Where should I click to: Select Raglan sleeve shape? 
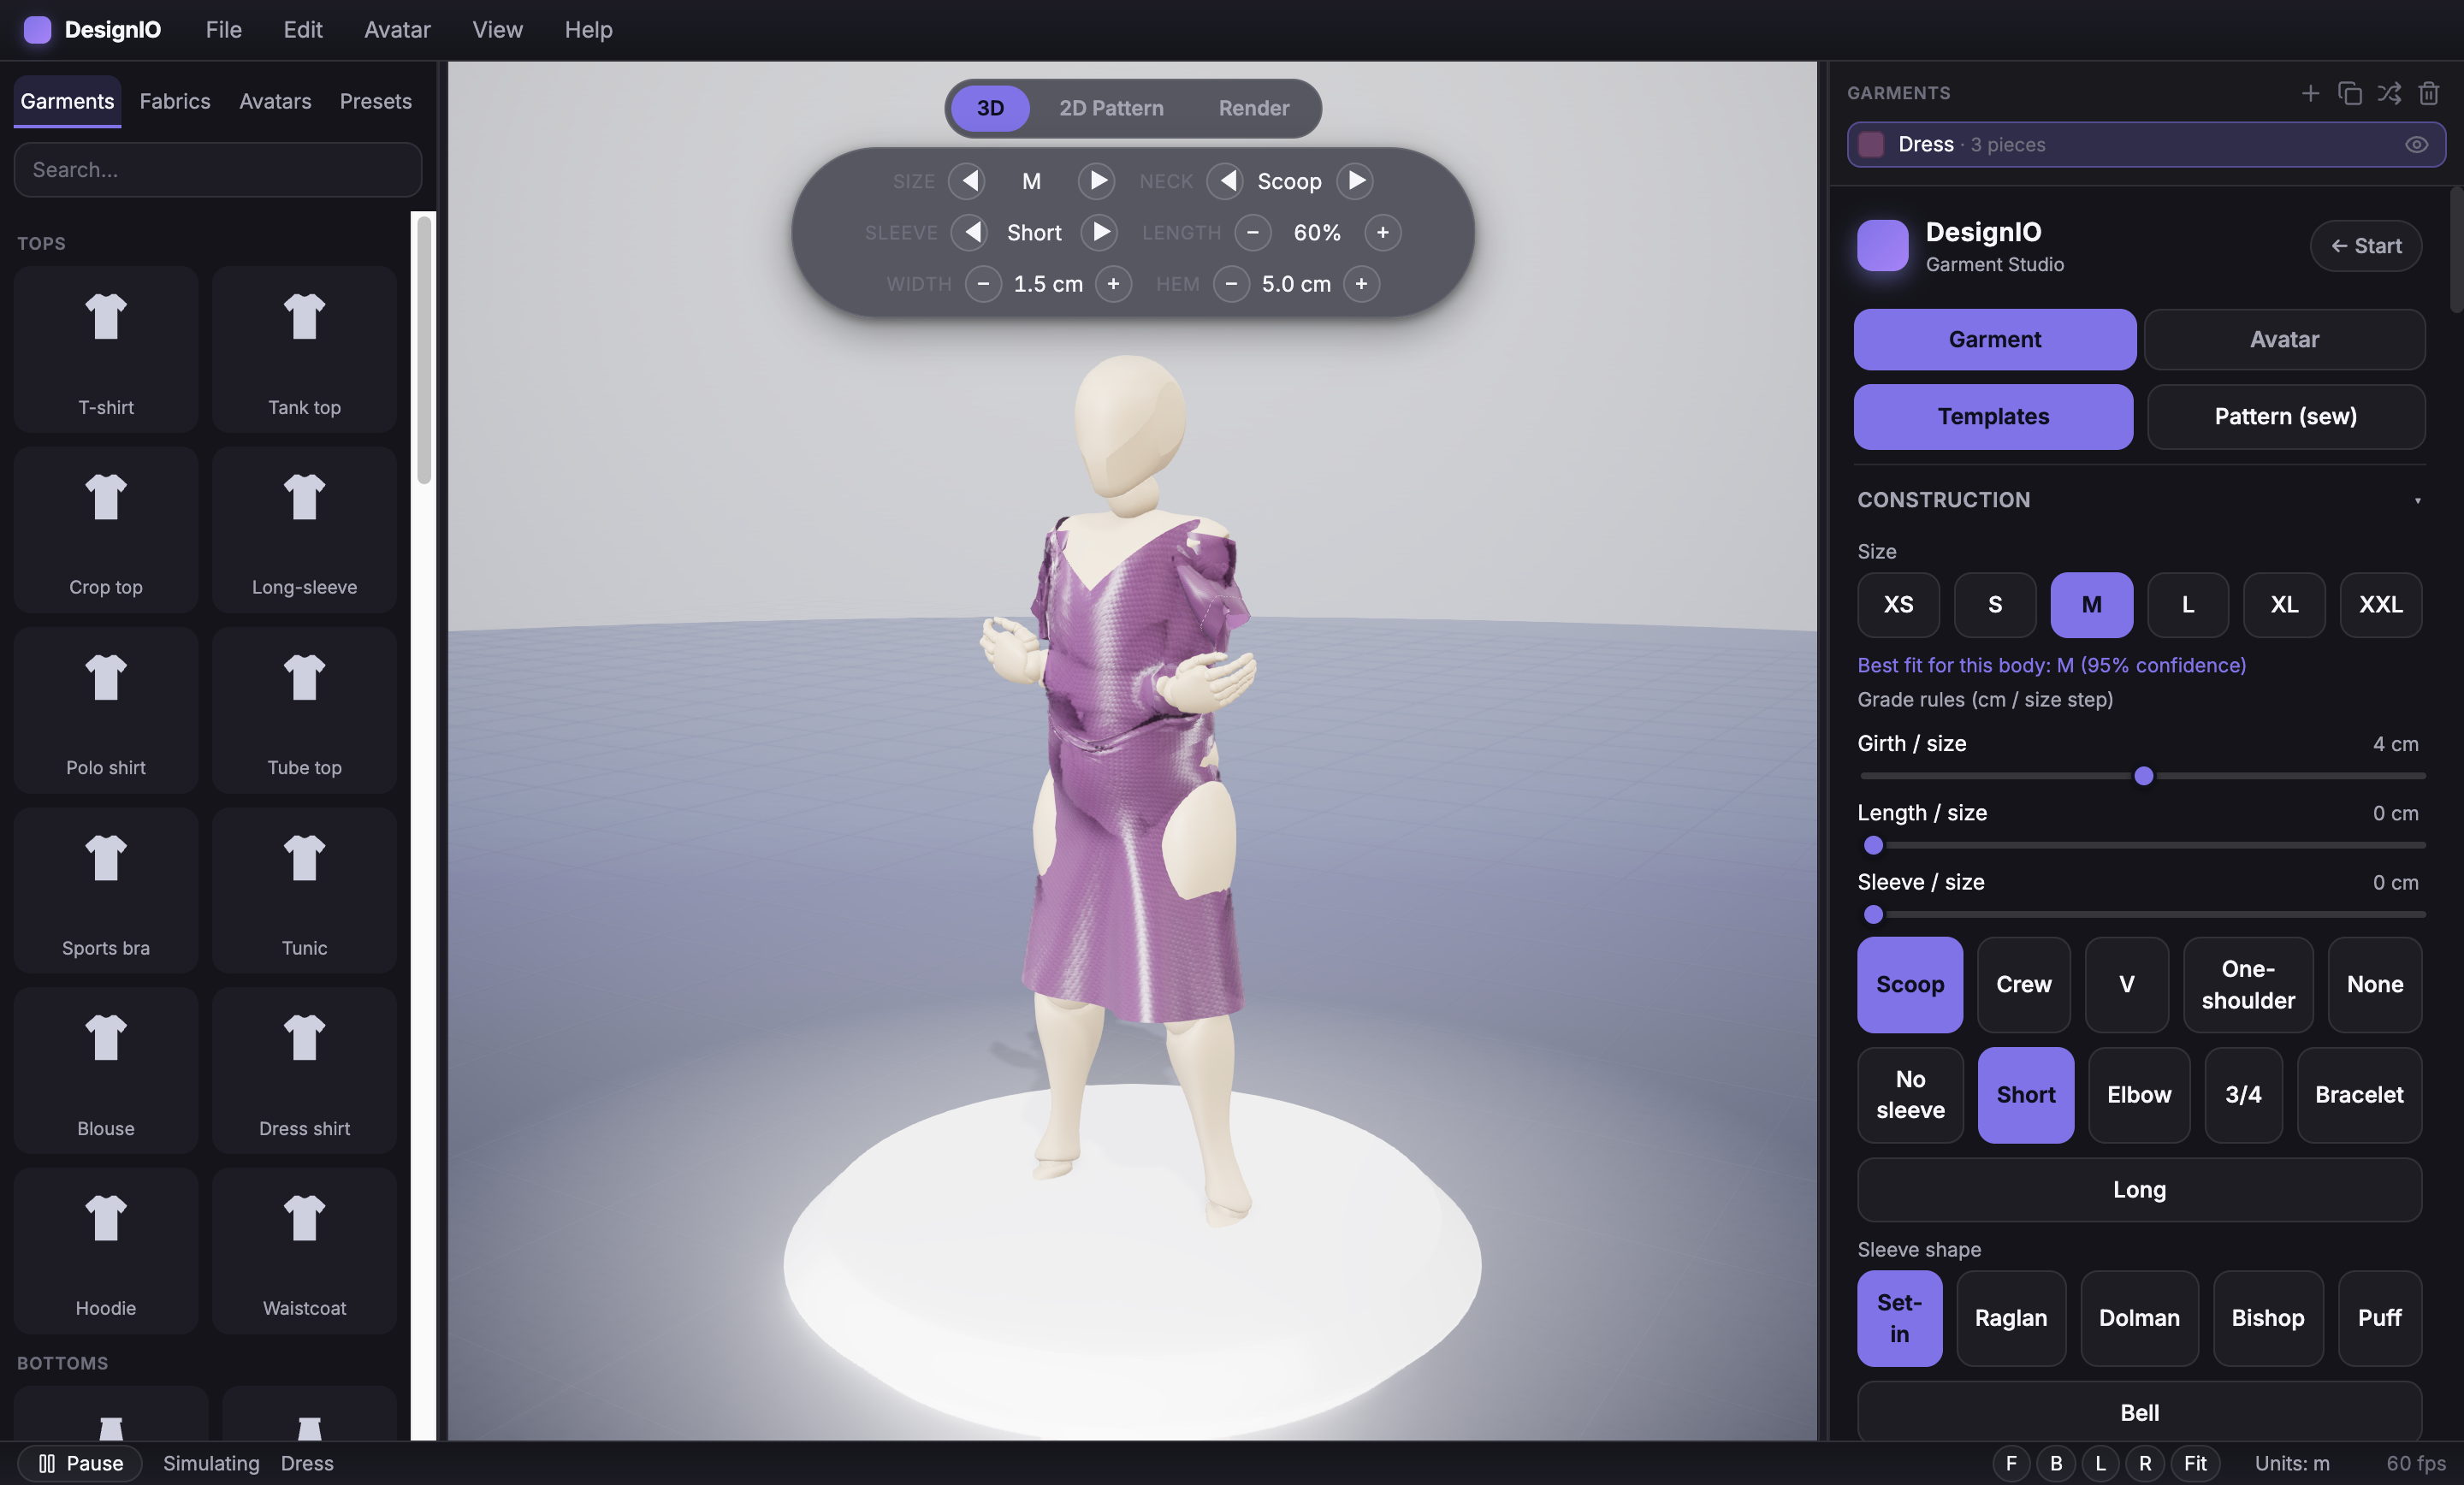point(2011,1318)
